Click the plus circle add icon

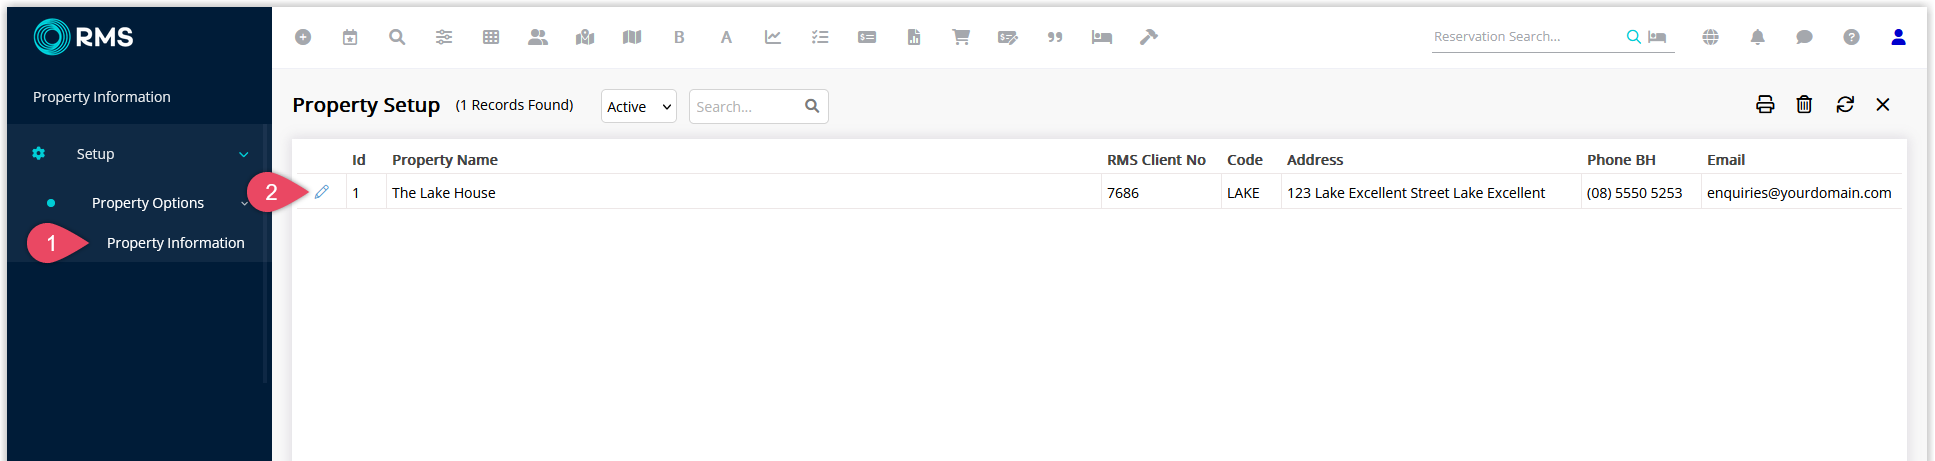pos(303,37)
